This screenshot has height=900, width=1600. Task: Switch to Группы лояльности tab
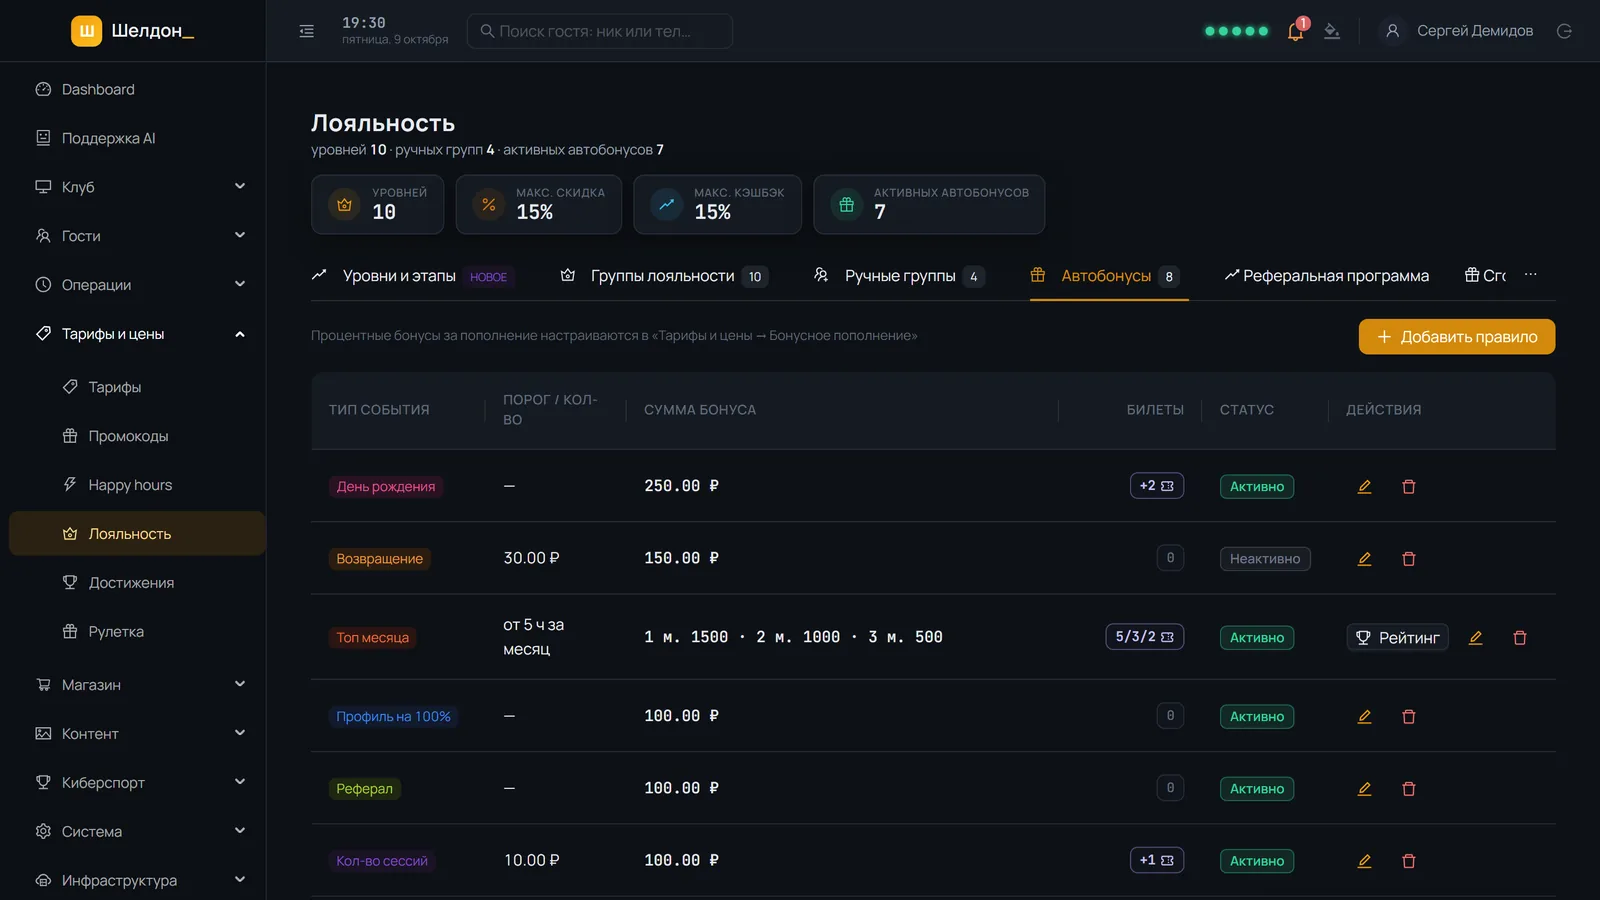664,276
